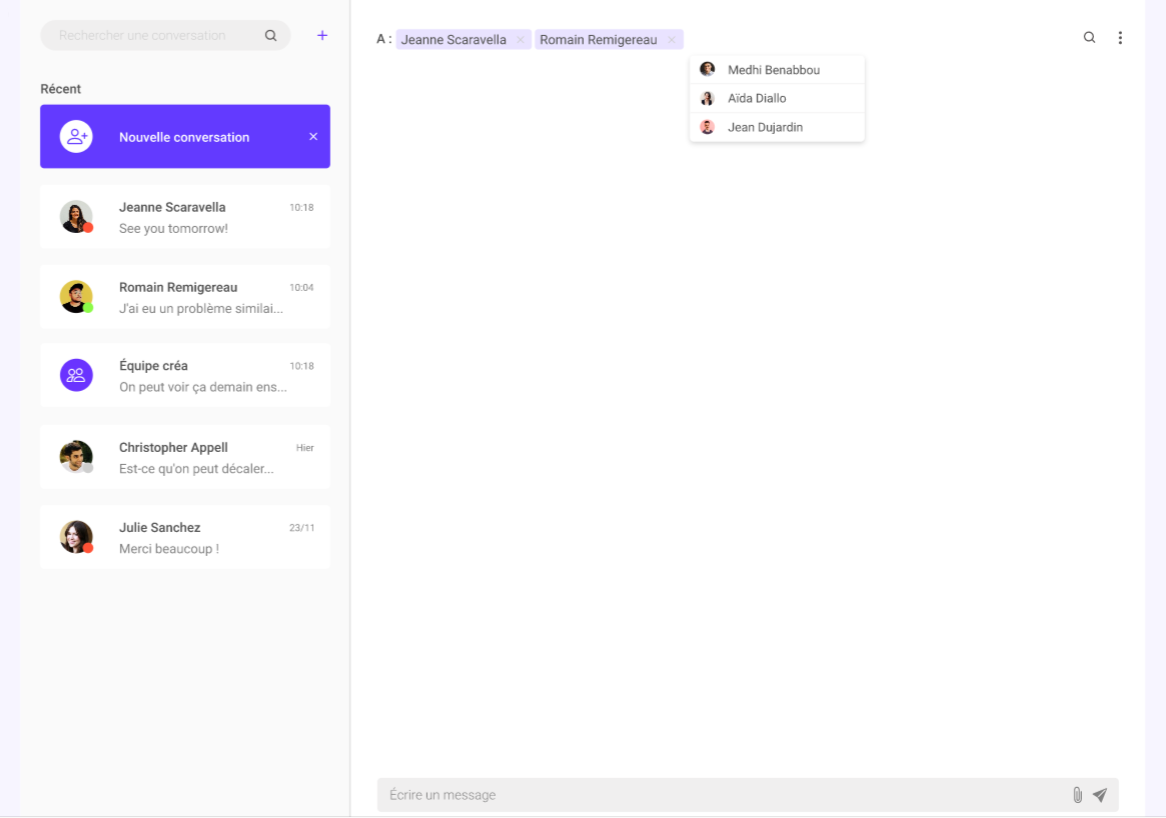Image resolution: width=1166 pixels, height=818 pixels.
Task: Send the message with the paper plane icon
Action: click(1100, 795)
